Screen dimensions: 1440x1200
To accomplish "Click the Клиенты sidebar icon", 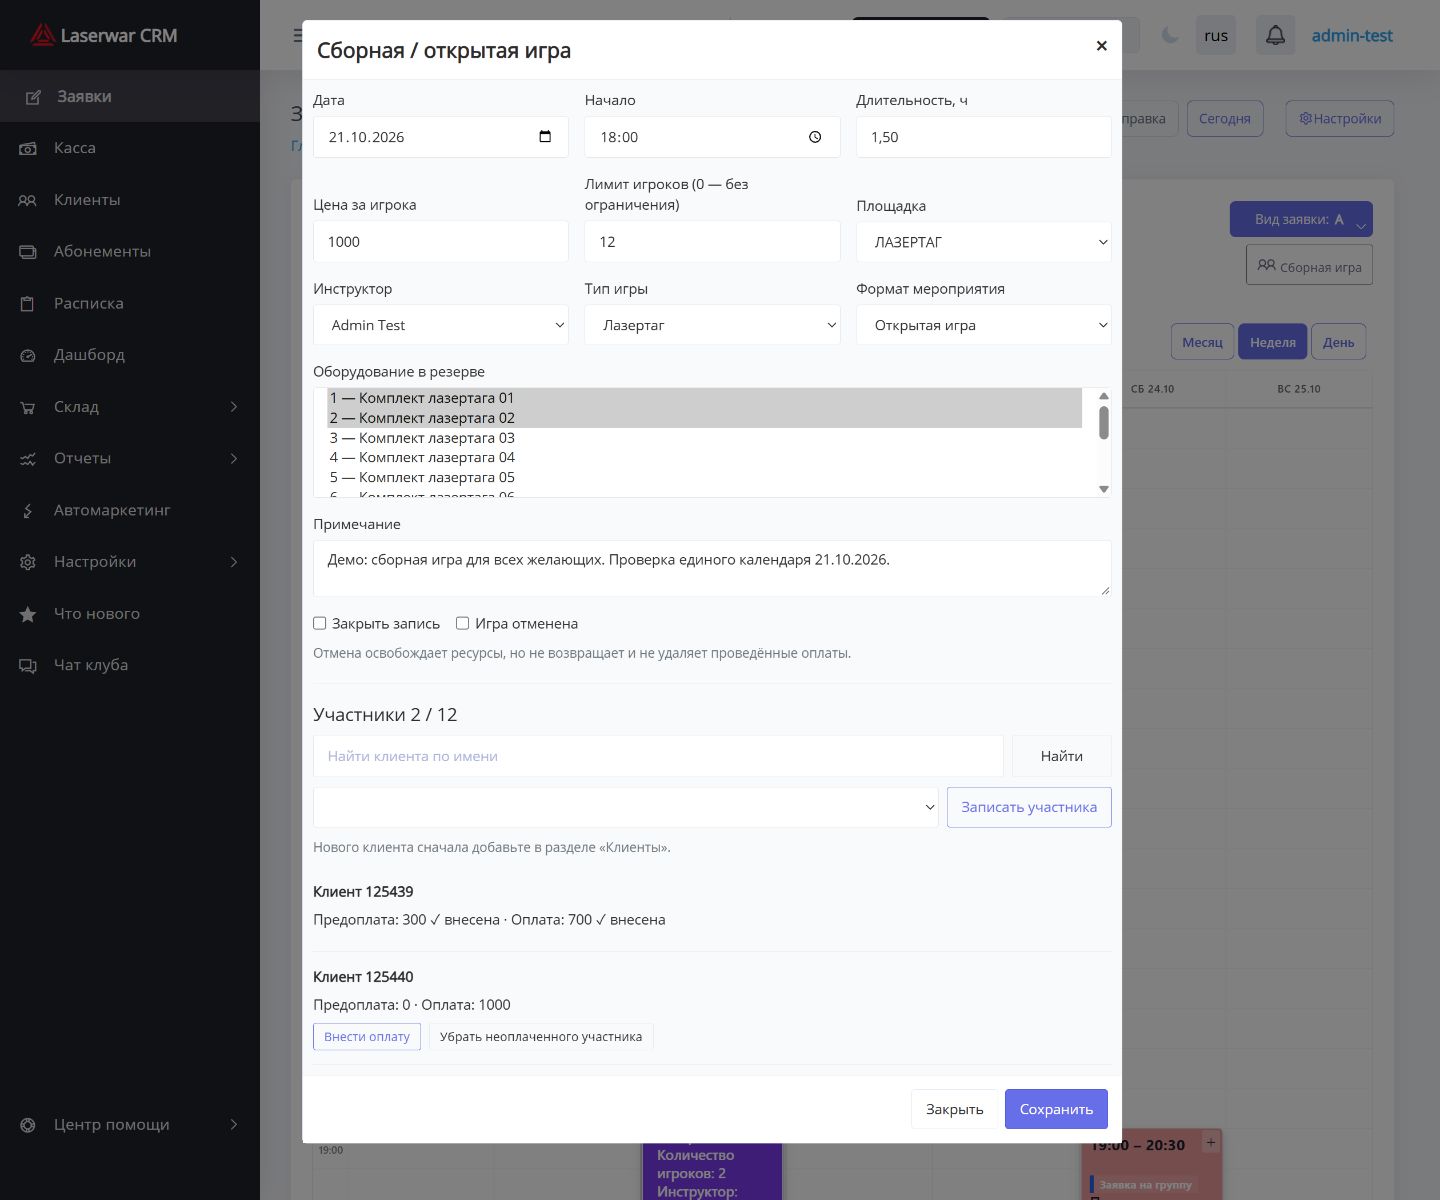I will pos(28,200).
